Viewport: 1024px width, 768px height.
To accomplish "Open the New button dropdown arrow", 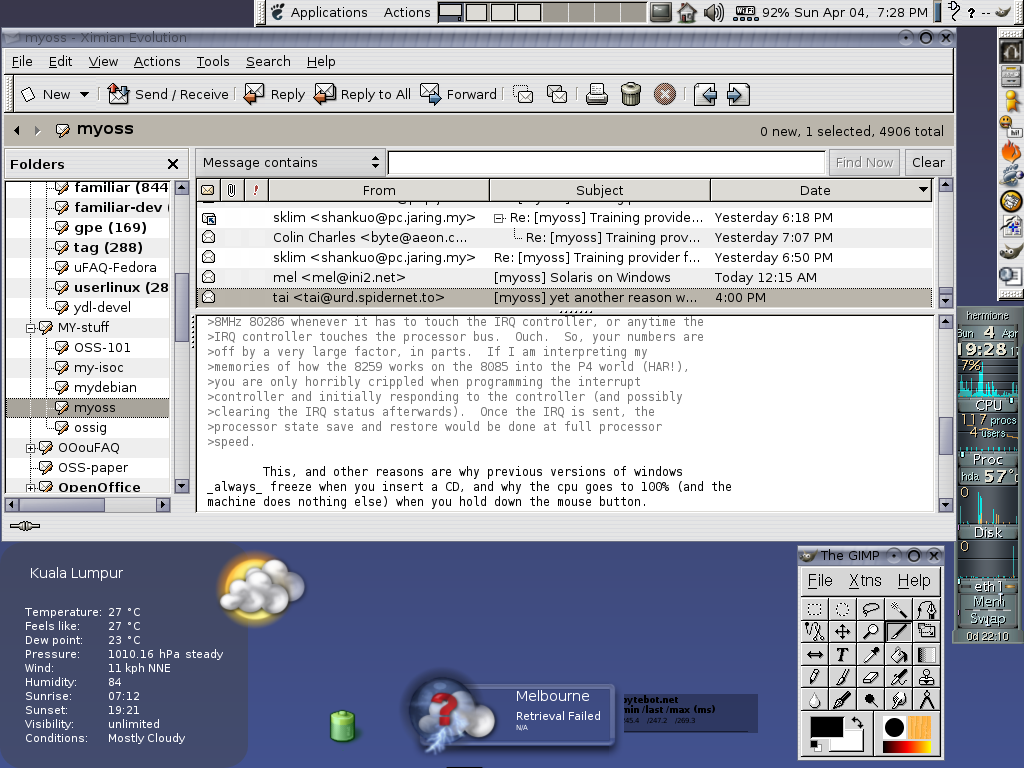I will point(84,94).
